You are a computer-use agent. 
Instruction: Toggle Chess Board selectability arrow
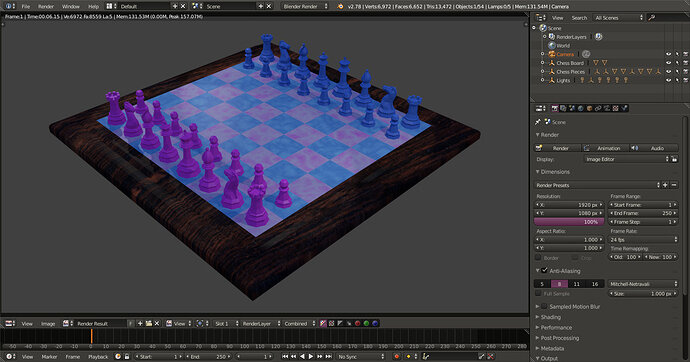tap(677, 63)
